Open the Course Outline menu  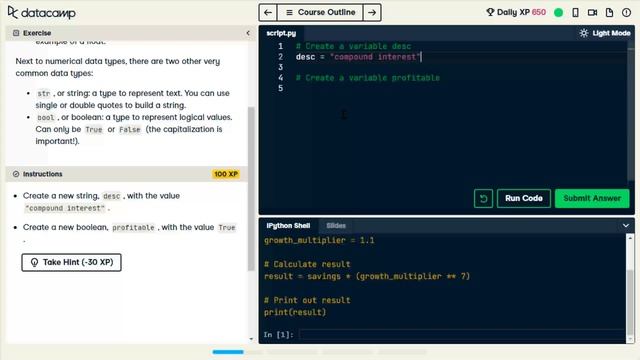pyautogui.click(x=320, y=12)
